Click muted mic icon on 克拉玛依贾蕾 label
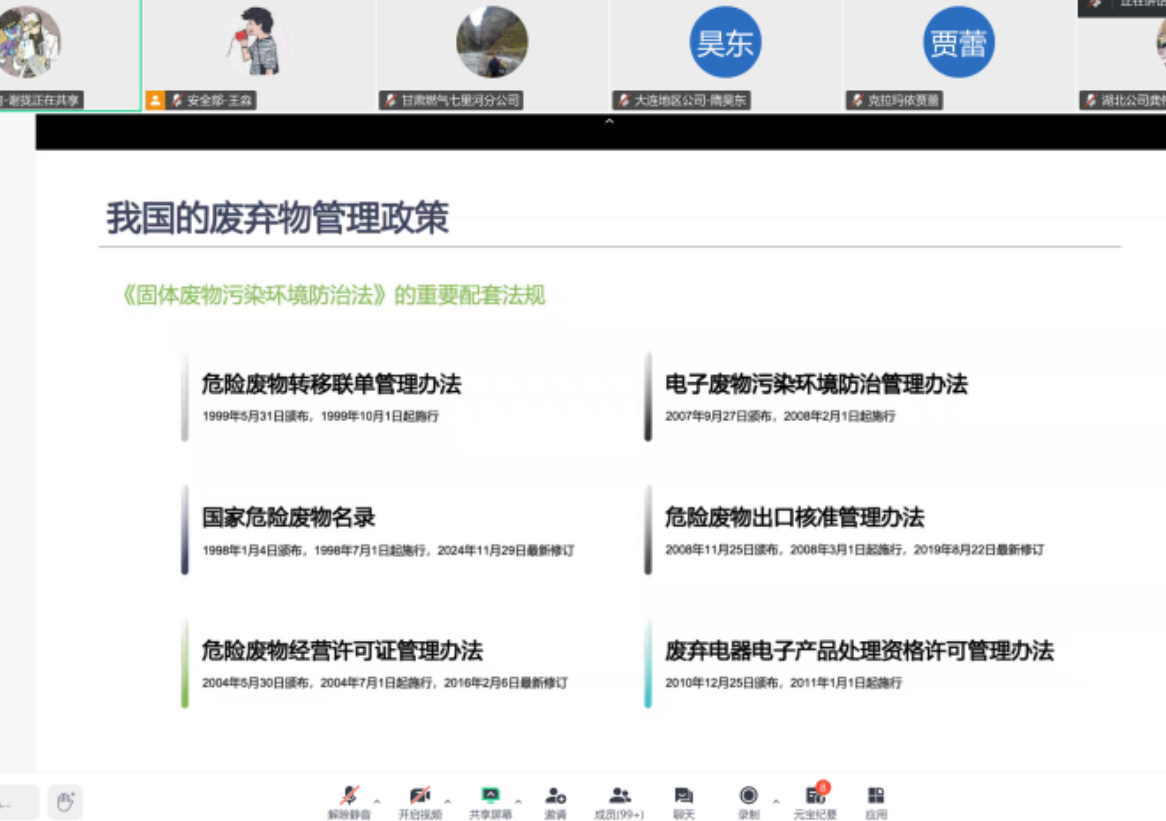Image resolution: width=1166 pixels, height=821 pixels. pos(857,100)
